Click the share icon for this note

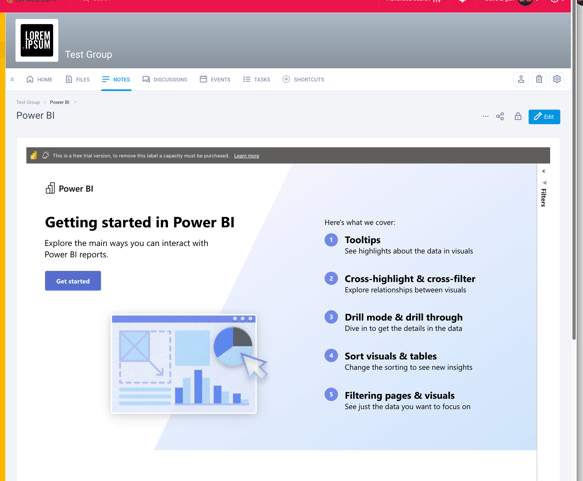pyautogui.click(x=500, y=116)
